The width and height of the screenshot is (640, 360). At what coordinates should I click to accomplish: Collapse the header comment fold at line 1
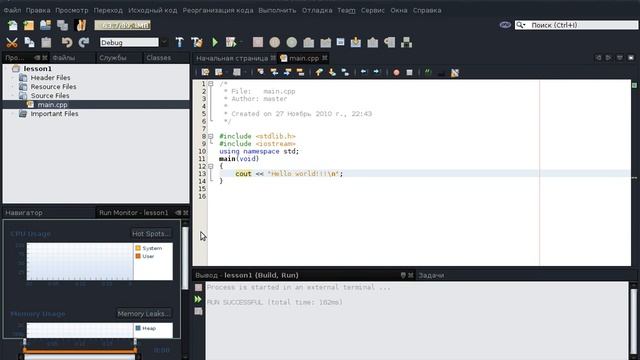click(x=211, y=84)
